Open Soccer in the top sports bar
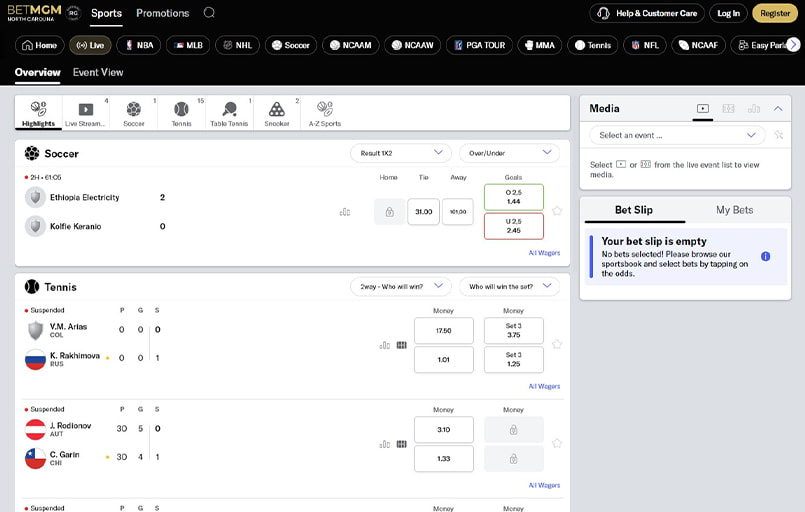The width and height of the screenshot is (805, 512). click(x=291, y=45)
